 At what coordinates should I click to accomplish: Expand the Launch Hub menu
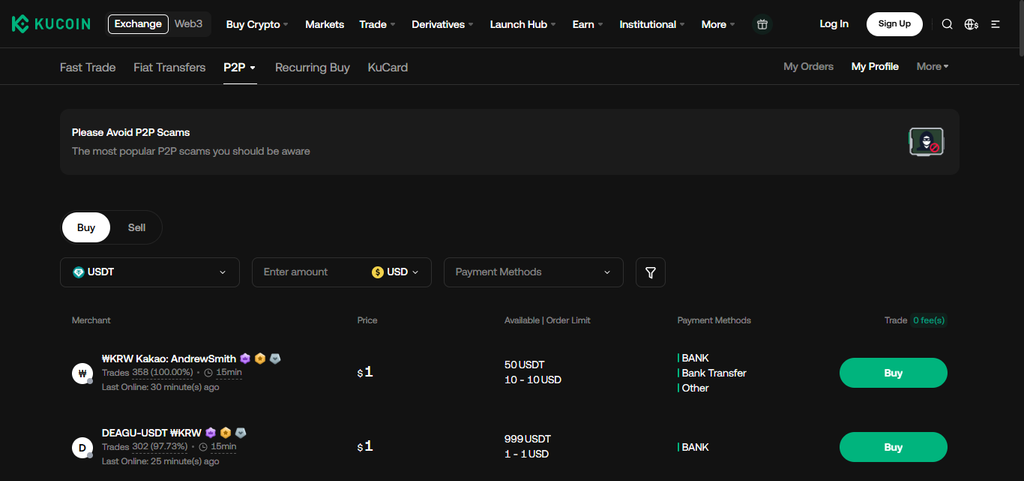tap(523, 24)
